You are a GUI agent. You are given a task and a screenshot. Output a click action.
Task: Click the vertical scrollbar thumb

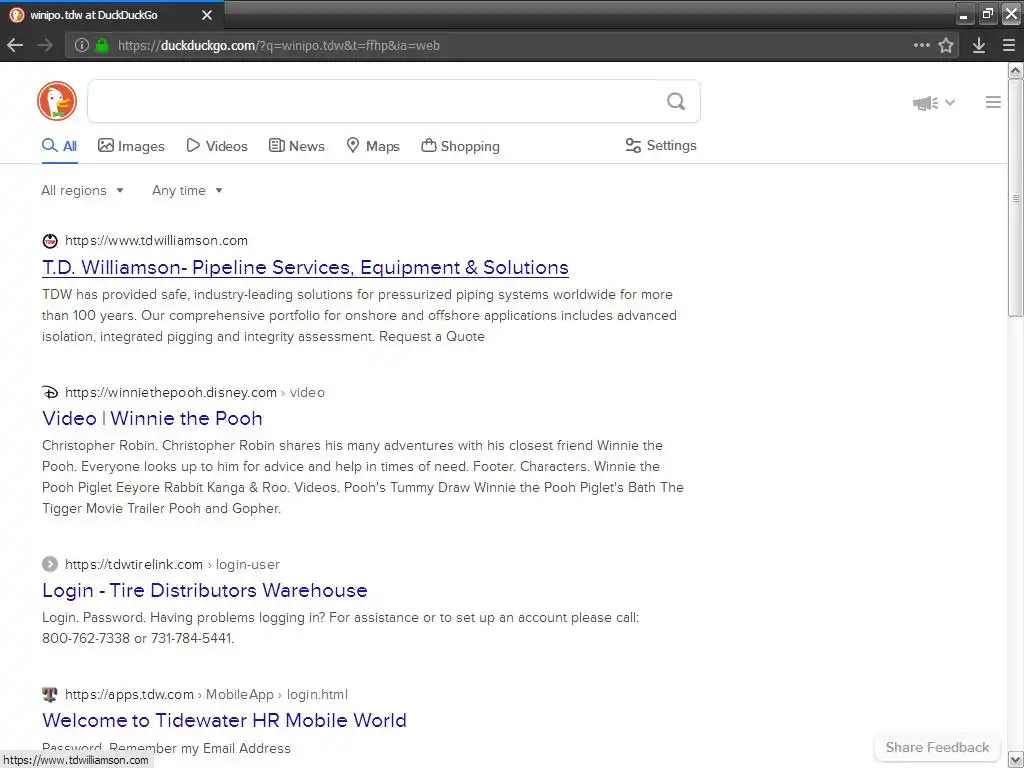(1016, 198)
